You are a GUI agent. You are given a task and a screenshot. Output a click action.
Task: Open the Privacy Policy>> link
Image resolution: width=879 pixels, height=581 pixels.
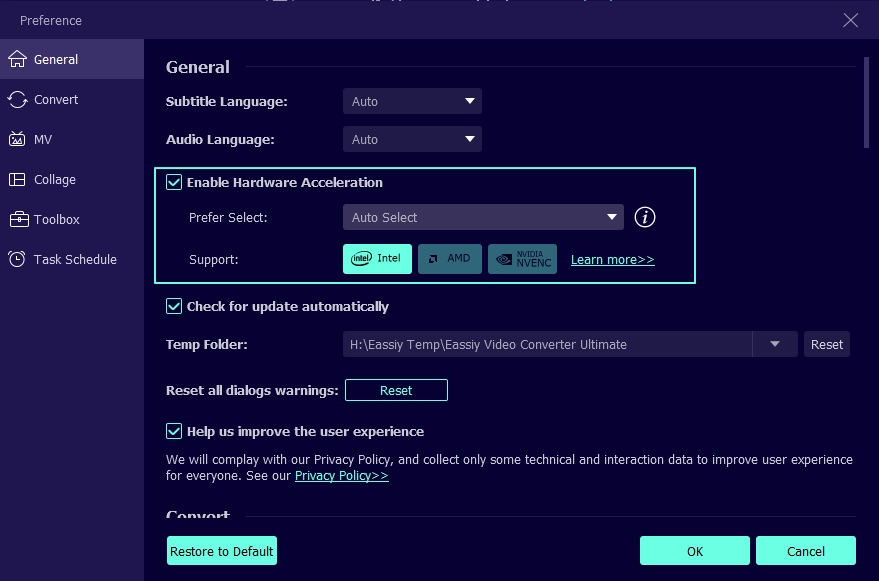click(x=342, y=476)
